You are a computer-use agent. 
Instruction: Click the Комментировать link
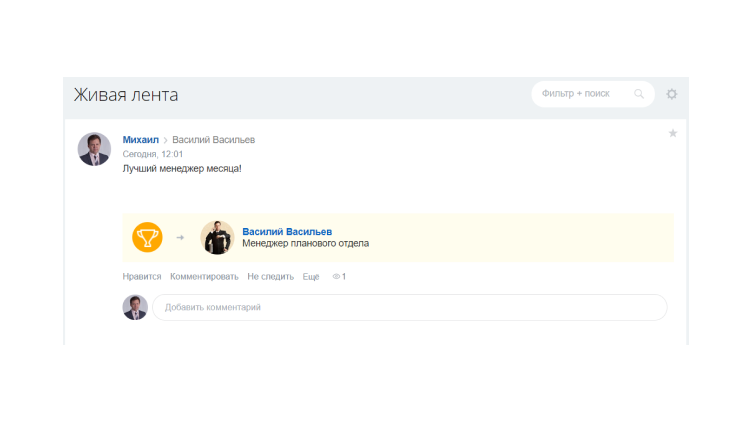coord(204,277)
